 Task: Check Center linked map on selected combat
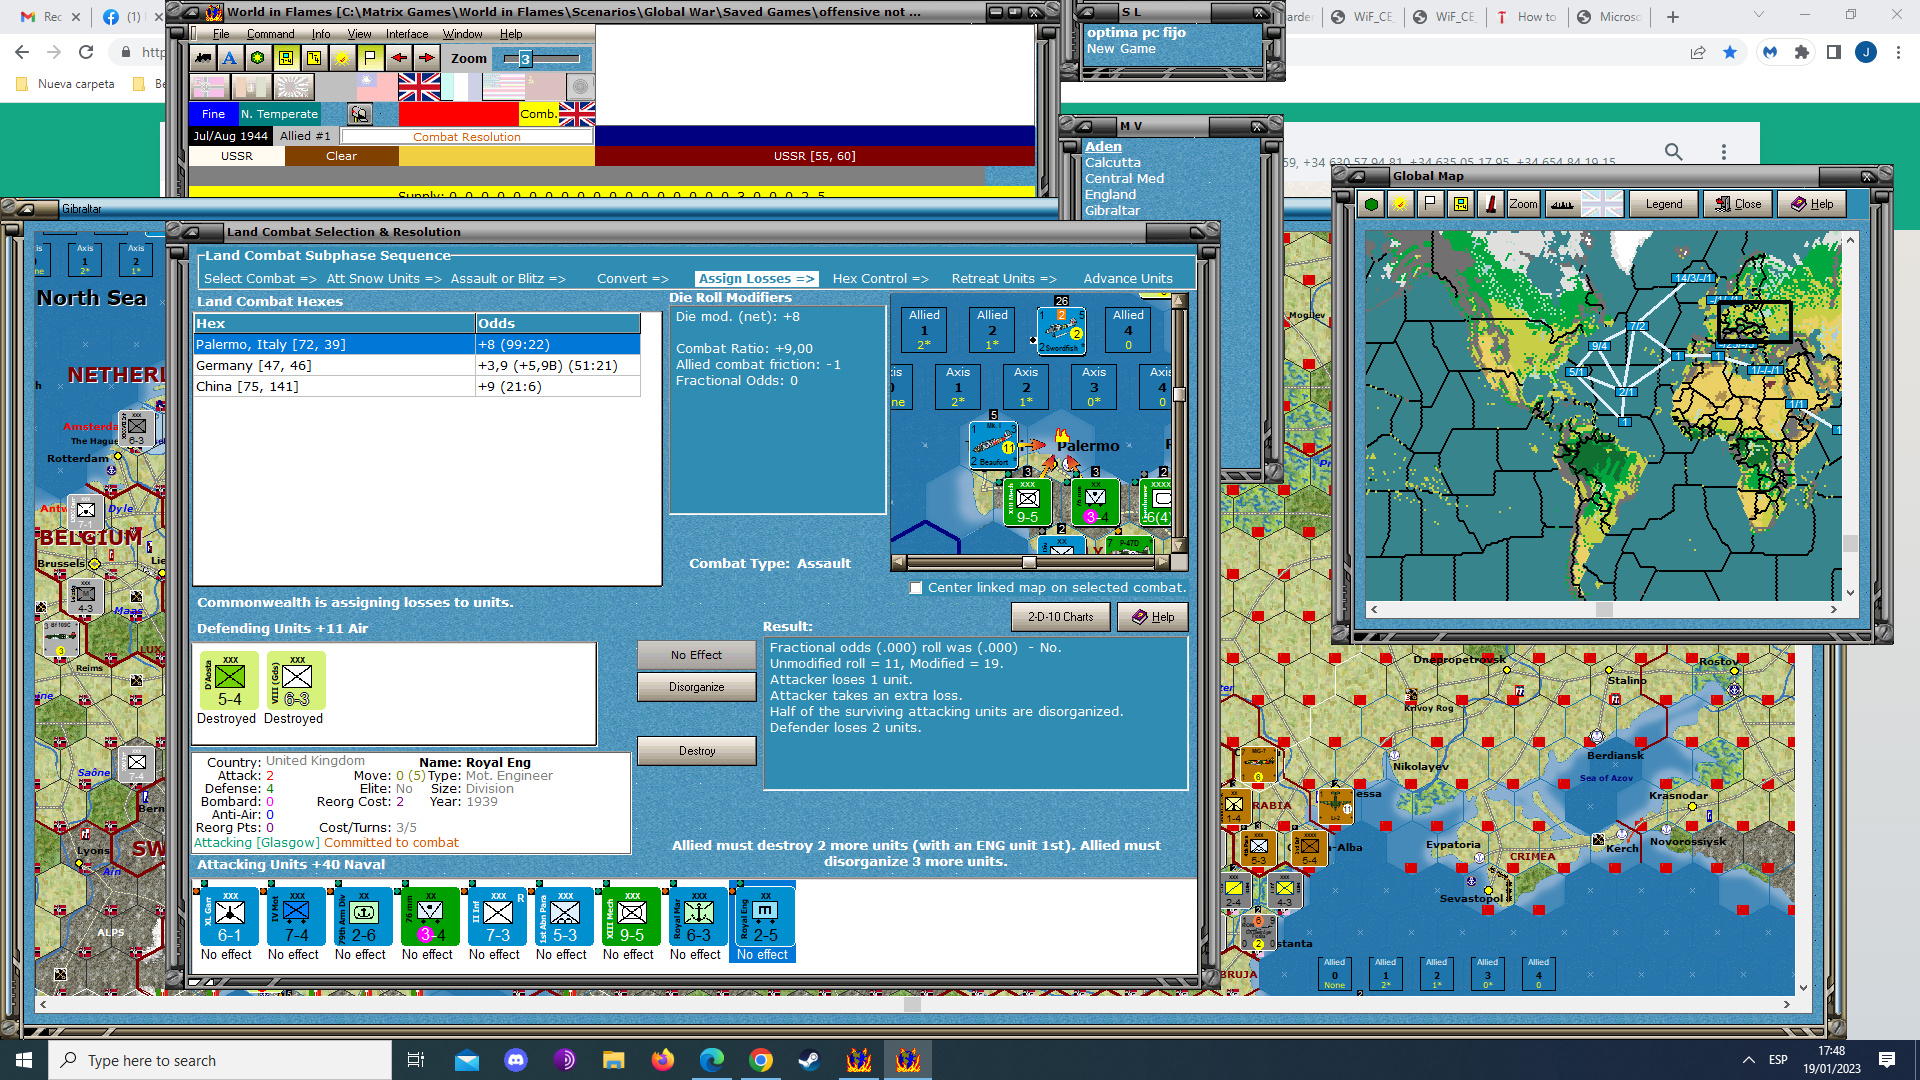pos(916,588)
